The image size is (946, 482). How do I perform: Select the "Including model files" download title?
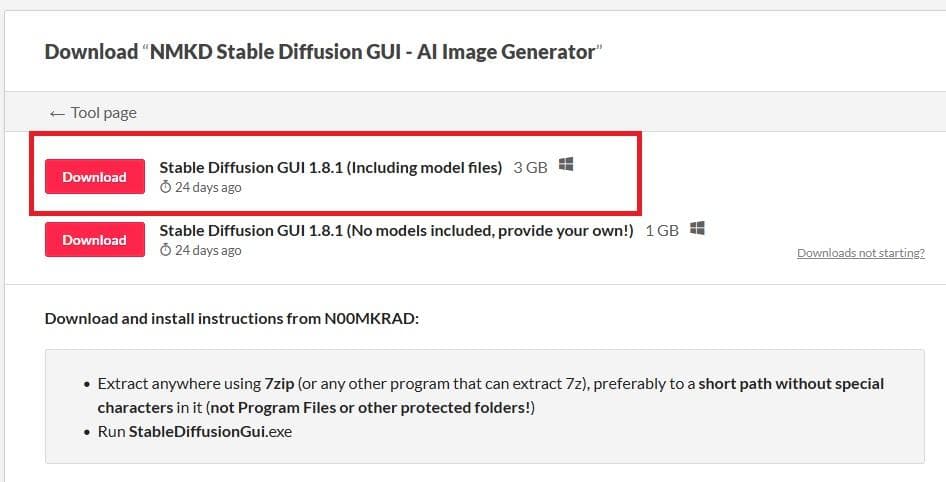[330, 167]
